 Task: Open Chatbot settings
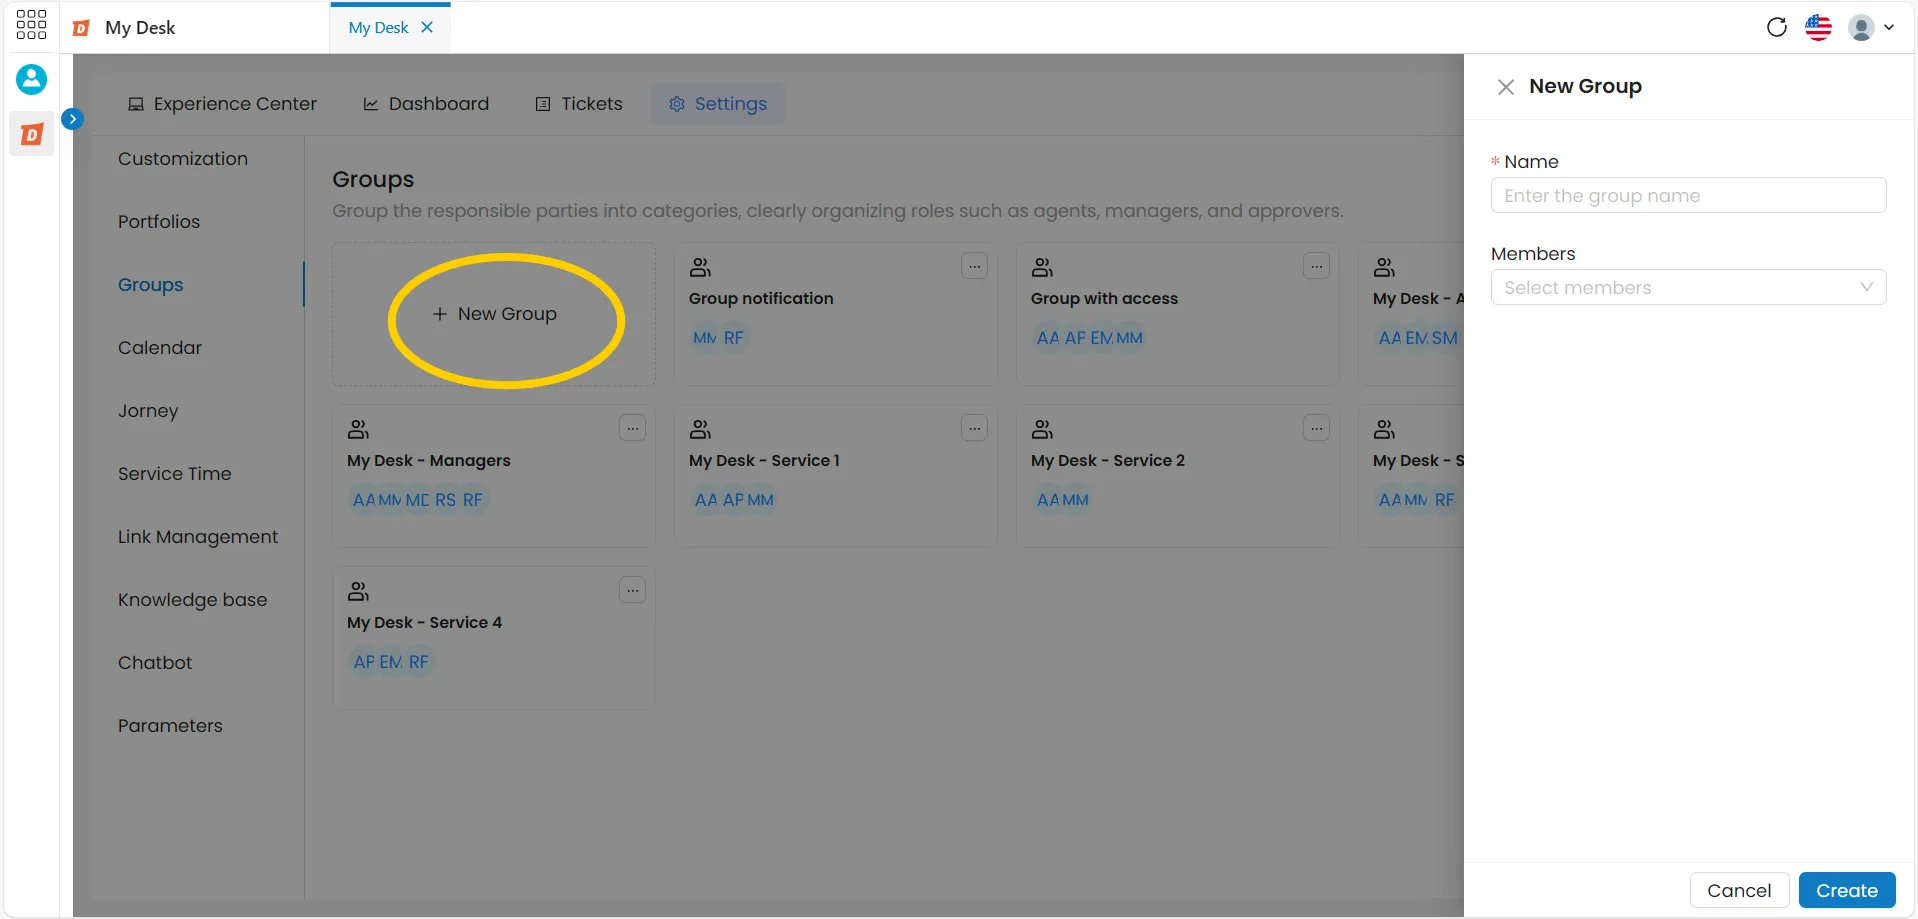(155, 663)
